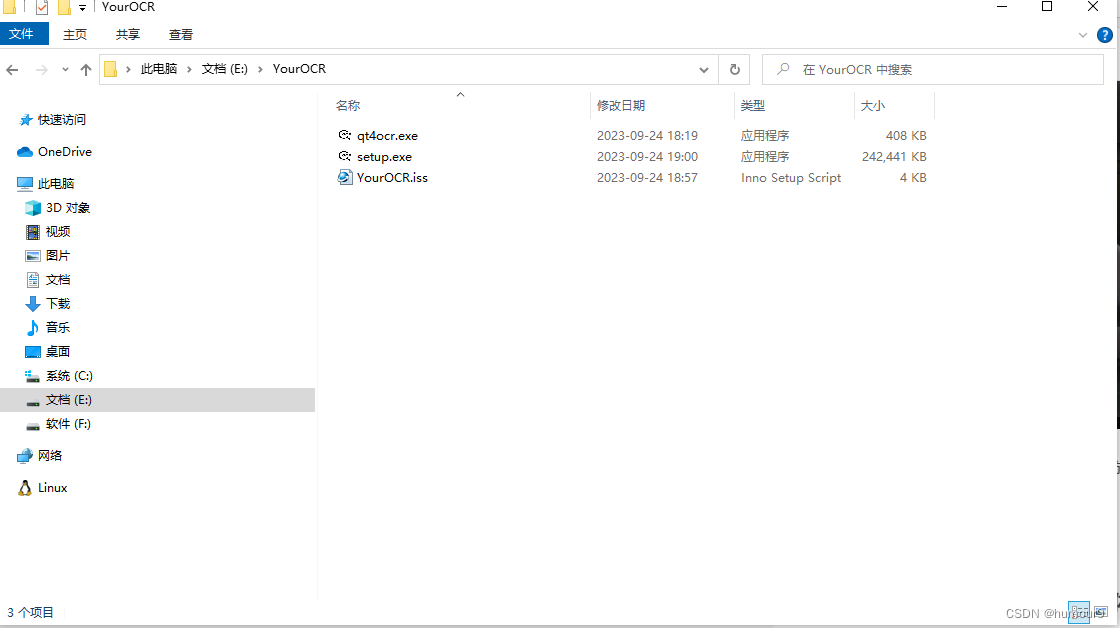Image resolution: width=1120 pixels, height=628 pixels.
Task: Switch to the 查看 ribbon tab
Action: tap(180, 34)
